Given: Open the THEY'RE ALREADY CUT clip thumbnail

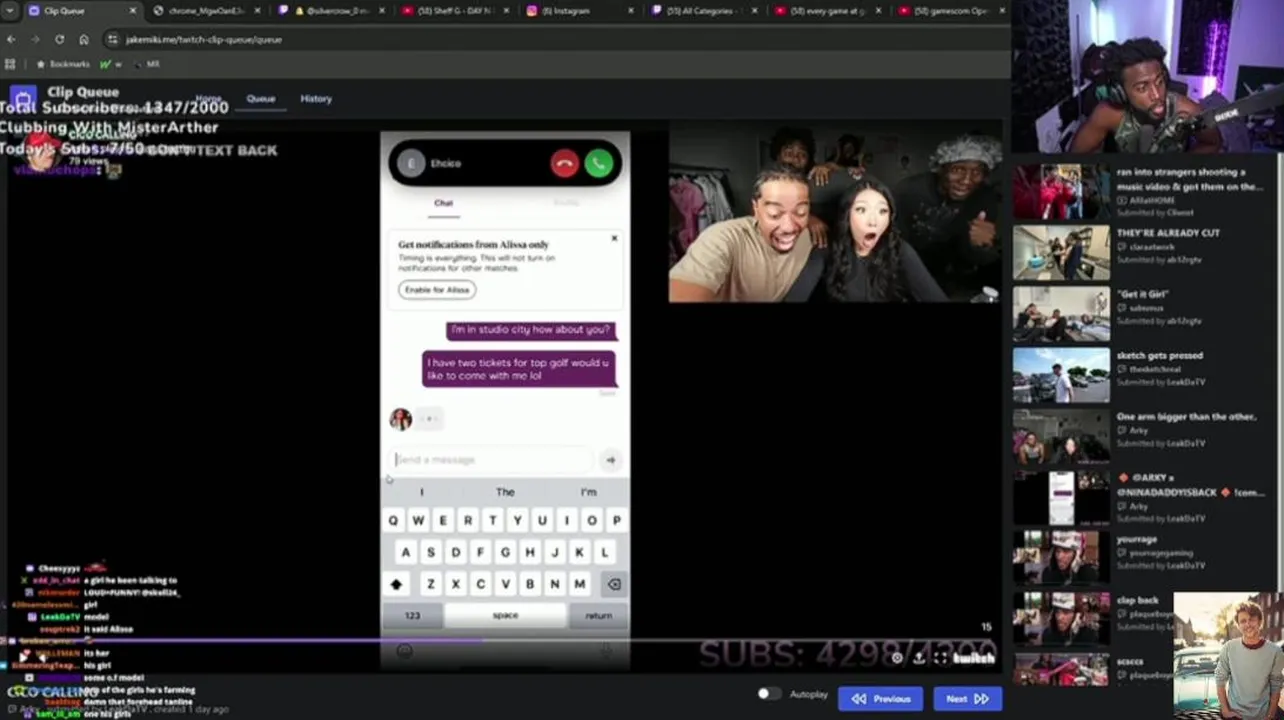Looking at the screenshot, I should point(1061,253).
